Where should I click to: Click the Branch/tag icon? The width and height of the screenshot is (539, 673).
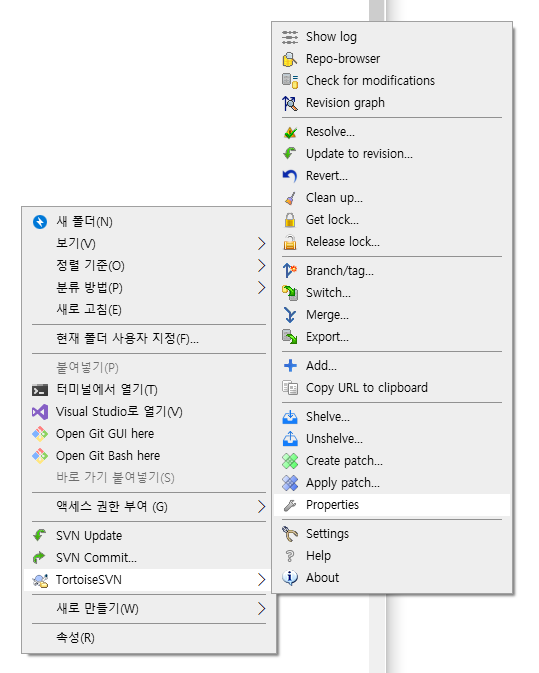[290, 271]
